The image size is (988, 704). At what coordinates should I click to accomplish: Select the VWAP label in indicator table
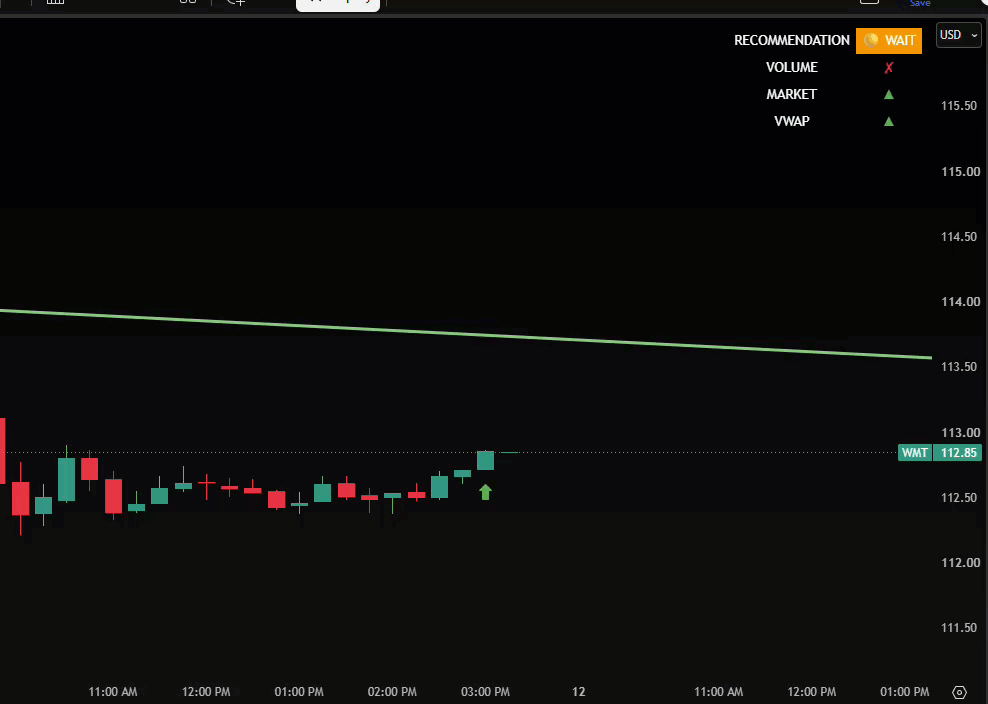pos(791,121)
